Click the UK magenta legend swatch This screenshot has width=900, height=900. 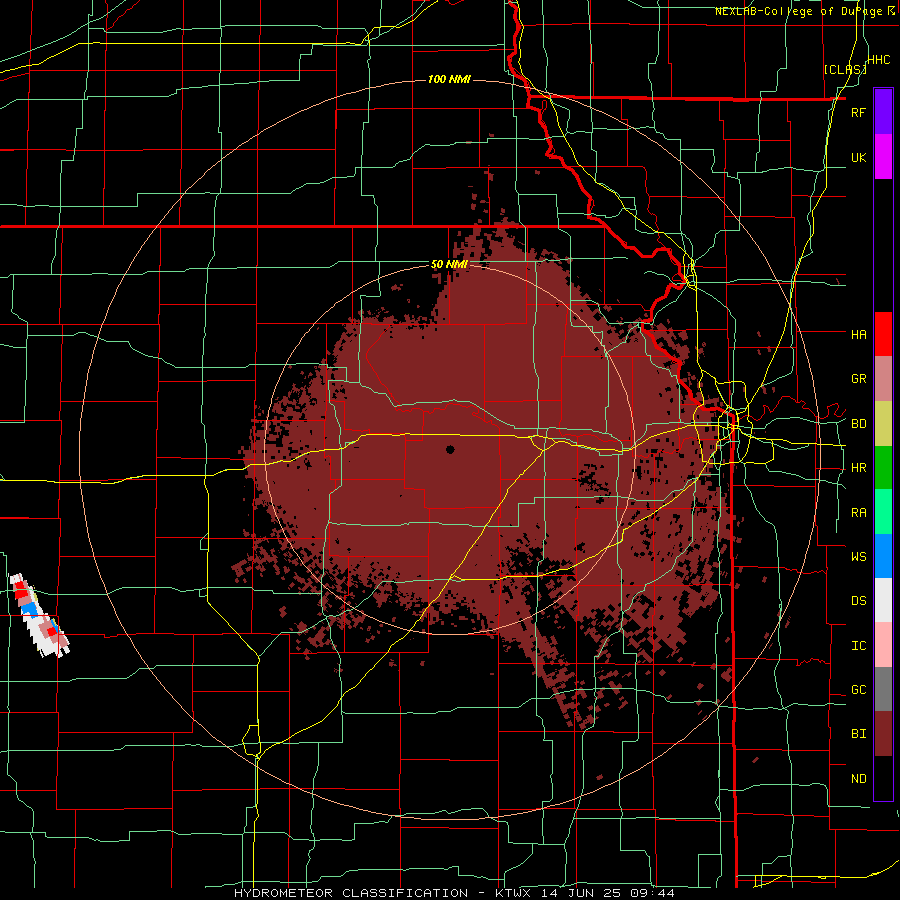pyautogui.click(x=883, y=157)
